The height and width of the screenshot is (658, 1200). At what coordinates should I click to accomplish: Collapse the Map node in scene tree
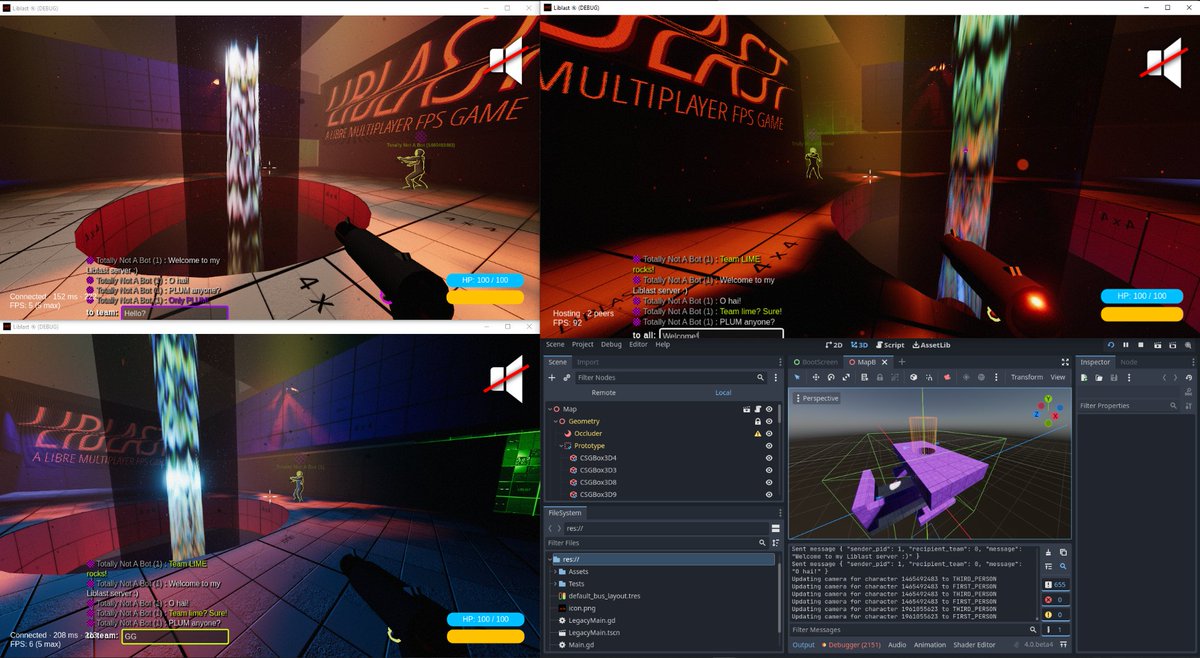coord(550,409)
